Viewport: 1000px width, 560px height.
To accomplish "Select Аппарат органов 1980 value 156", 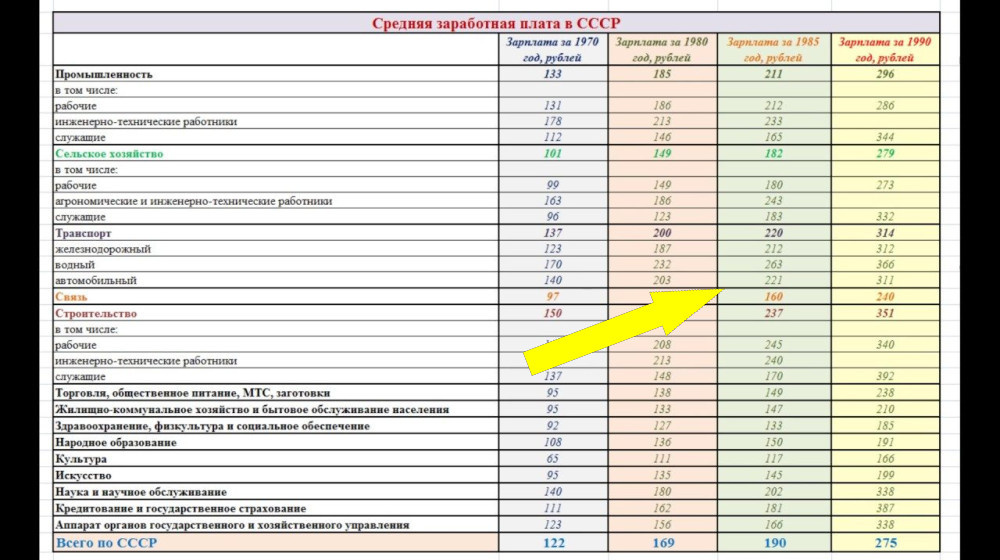I will (x=662, y=526).
